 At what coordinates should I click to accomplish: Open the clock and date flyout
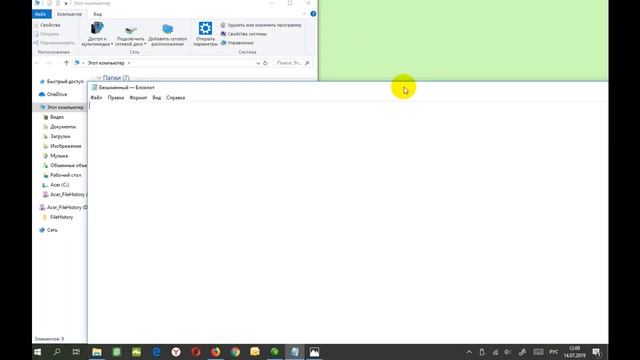[x=574, y=352]
